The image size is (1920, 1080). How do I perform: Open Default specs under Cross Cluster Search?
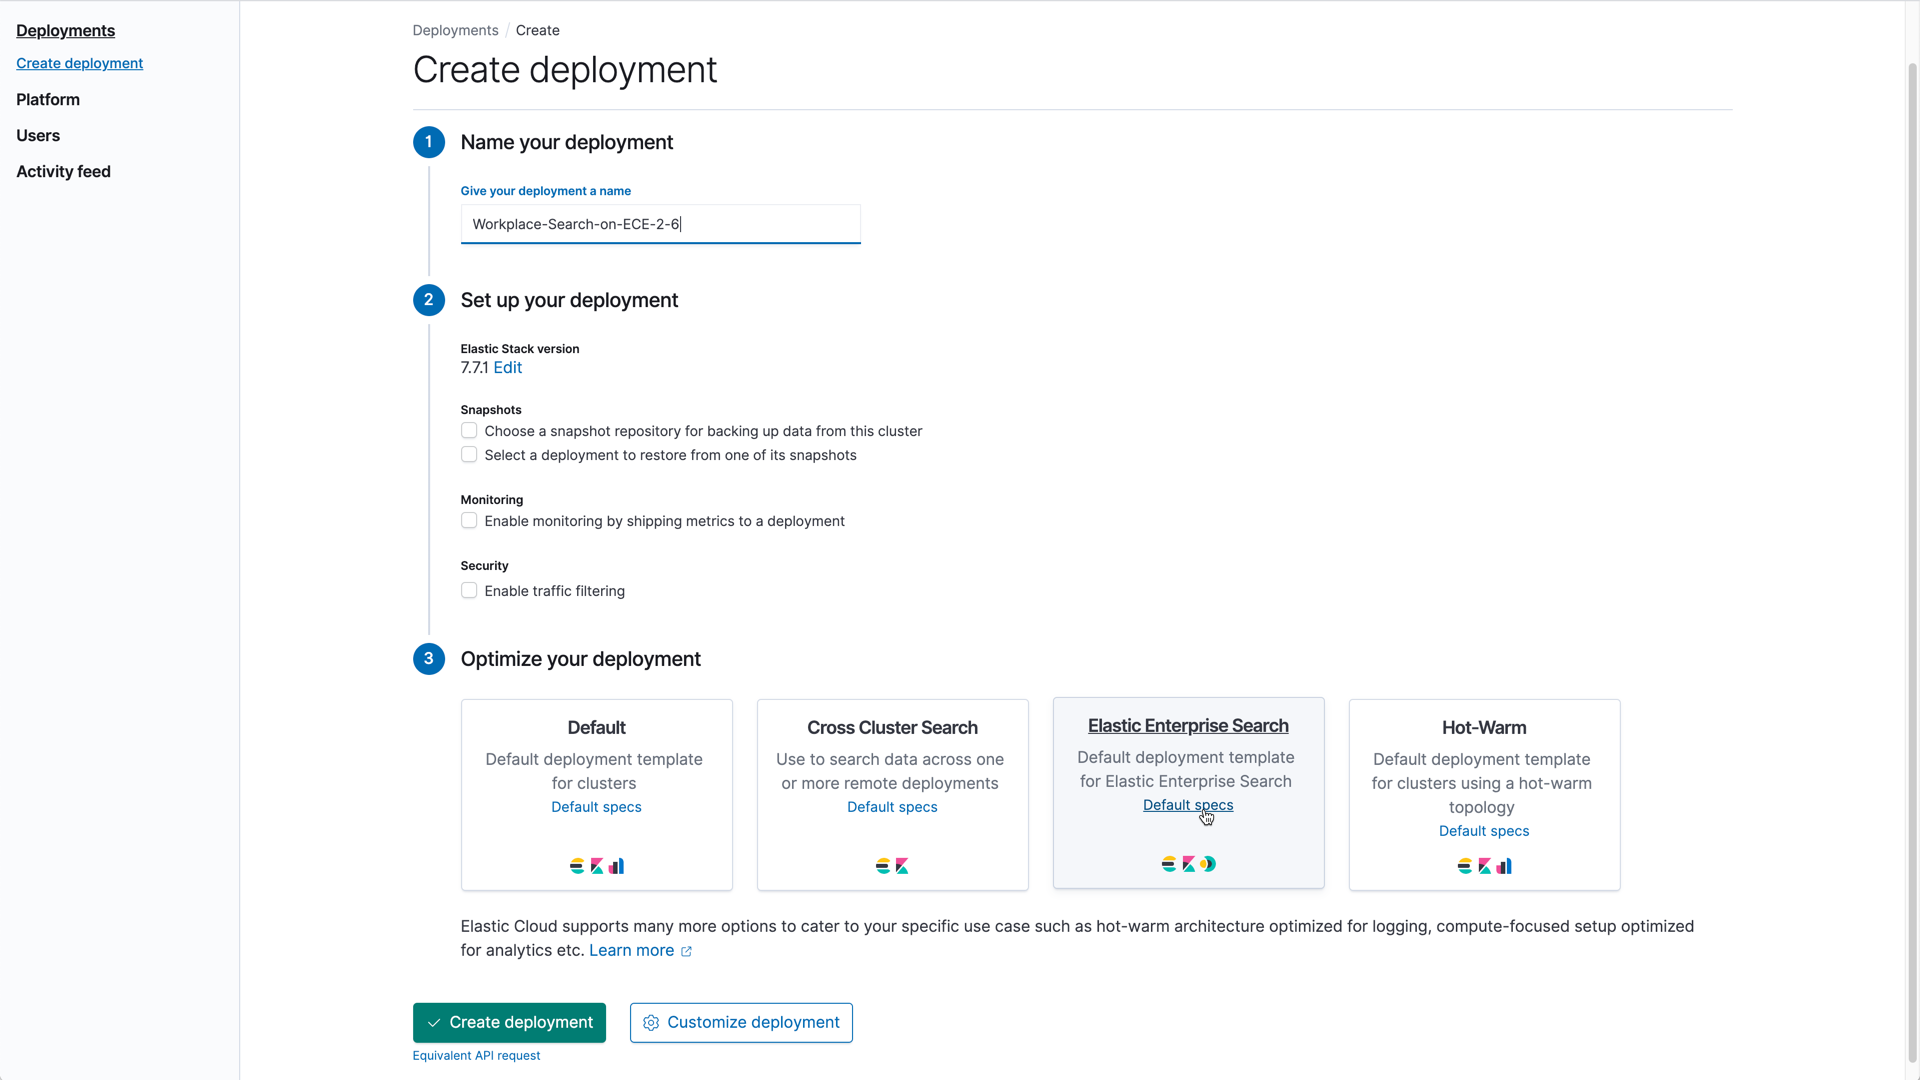pyautogui.click(x=892, y=807)
